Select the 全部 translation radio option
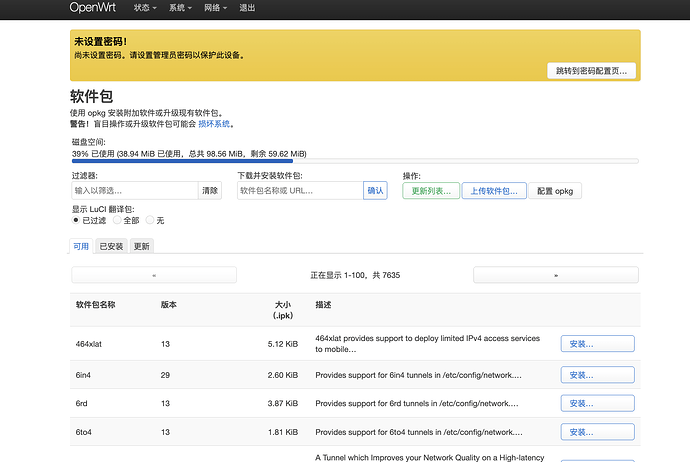 pyautogui.click(x=117, y=220)
